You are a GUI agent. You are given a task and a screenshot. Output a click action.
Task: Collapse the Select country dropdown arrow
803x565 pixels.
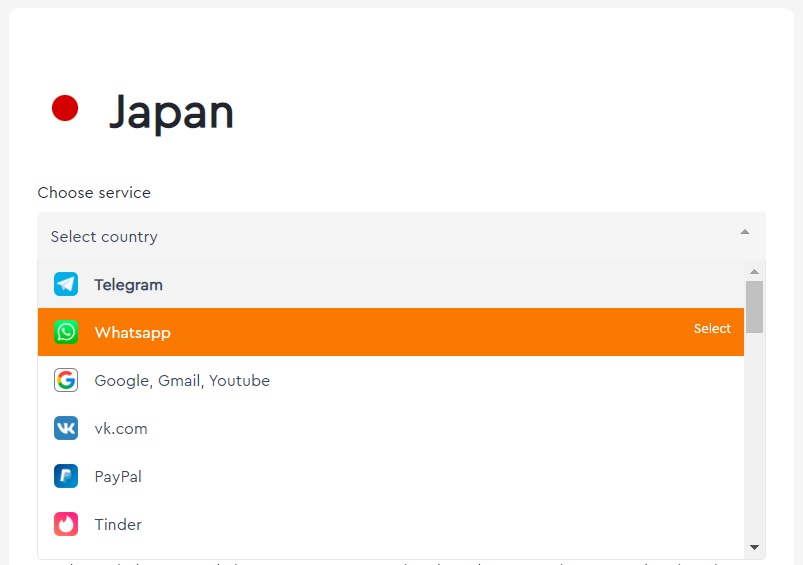[745, 232]
